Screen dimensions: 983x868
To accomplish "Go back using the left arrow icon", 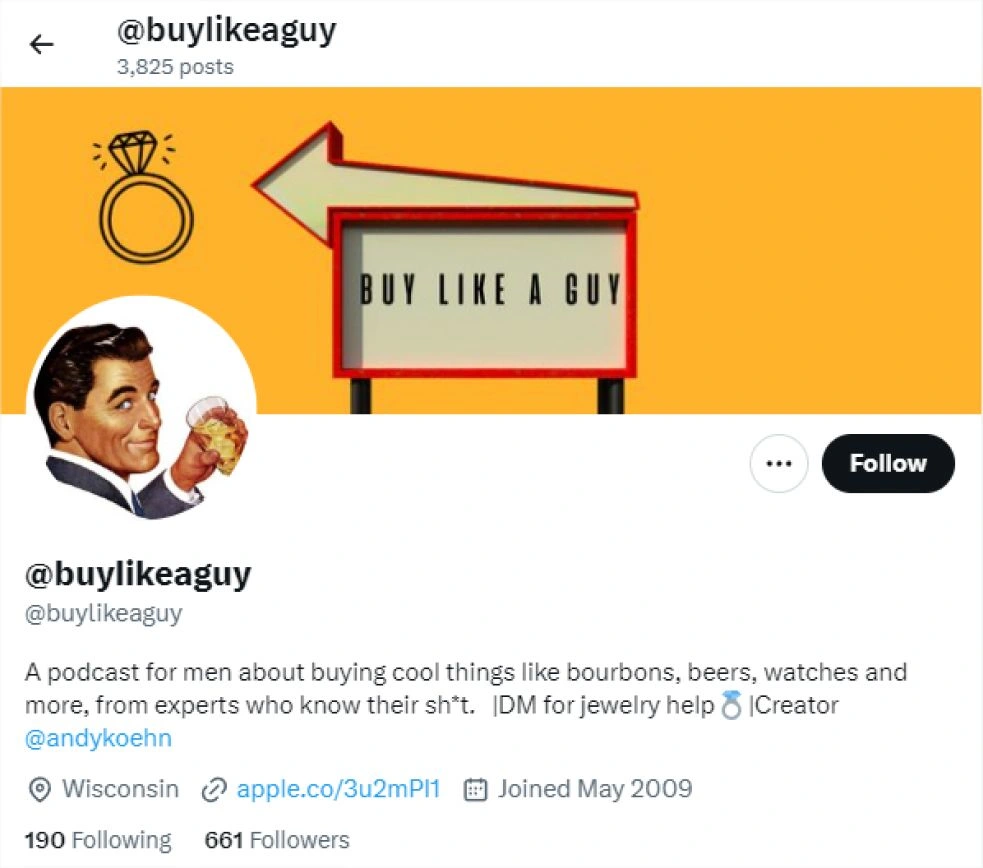I will coord(41,44).
